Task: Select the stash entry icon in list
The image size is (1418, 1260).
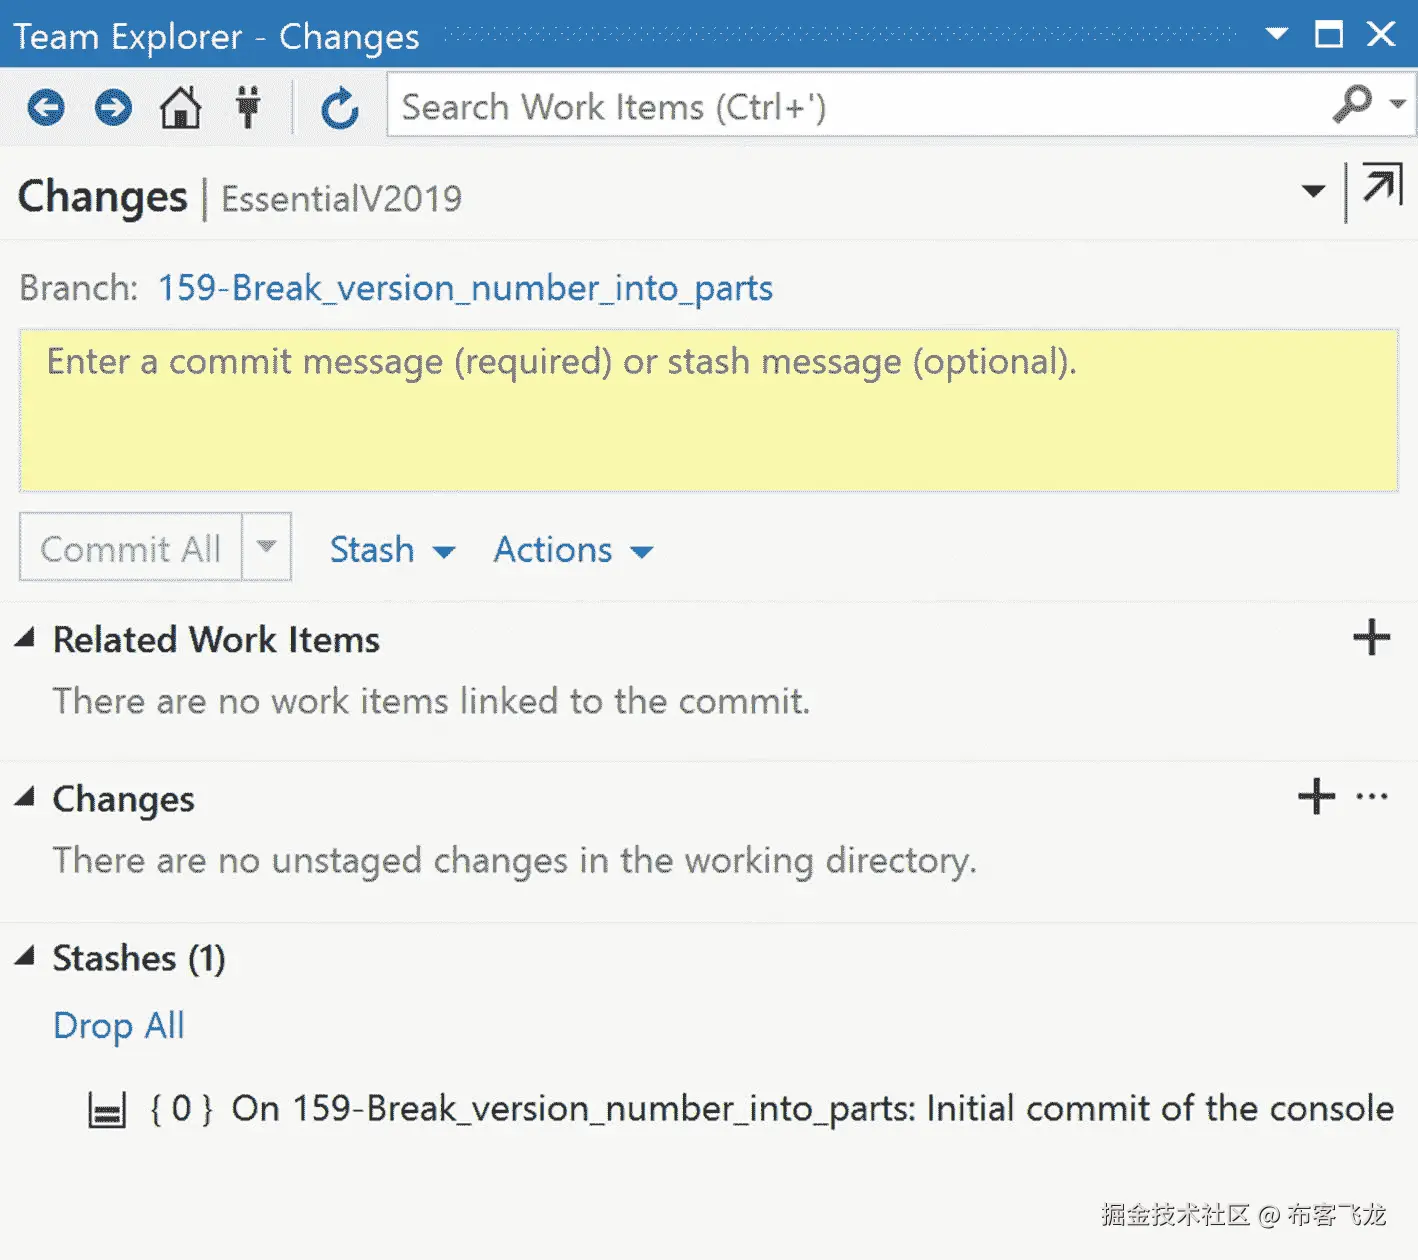Action: tap(107, 1110)
